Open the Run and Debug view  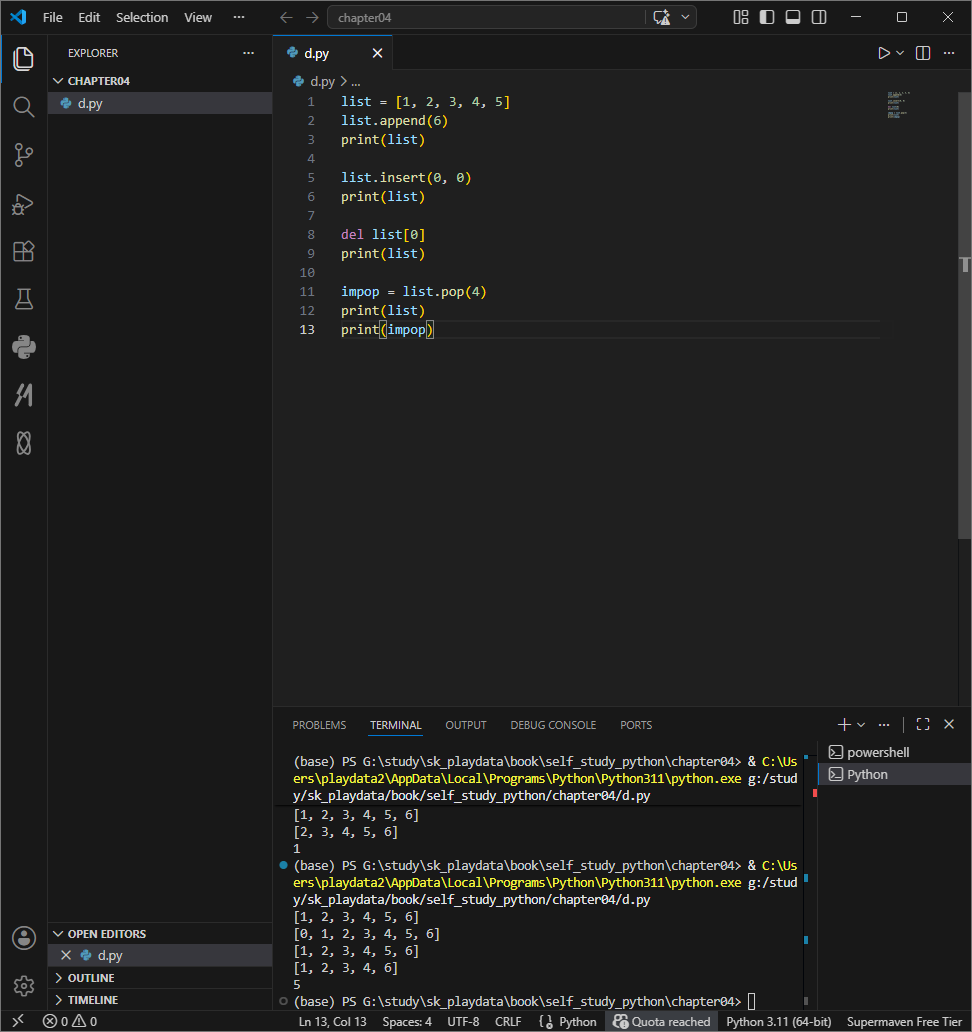[x=24, y=204]
